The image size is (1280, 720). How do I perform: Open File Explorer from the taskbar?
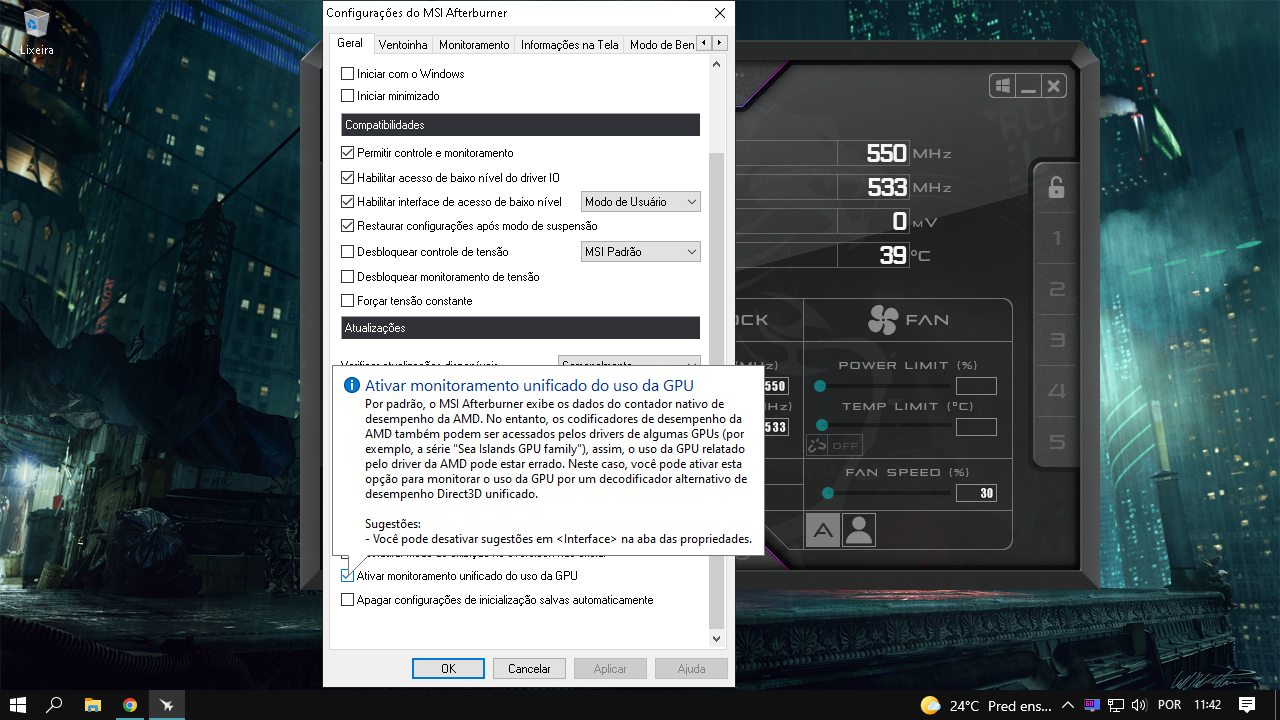92,705
